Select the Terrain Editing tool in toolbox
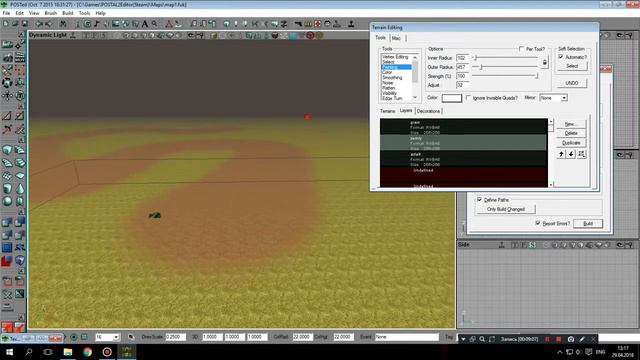Image resolution: width=640 pixels, height=360 pixels. pyautogui.click(x=7, y=57)
